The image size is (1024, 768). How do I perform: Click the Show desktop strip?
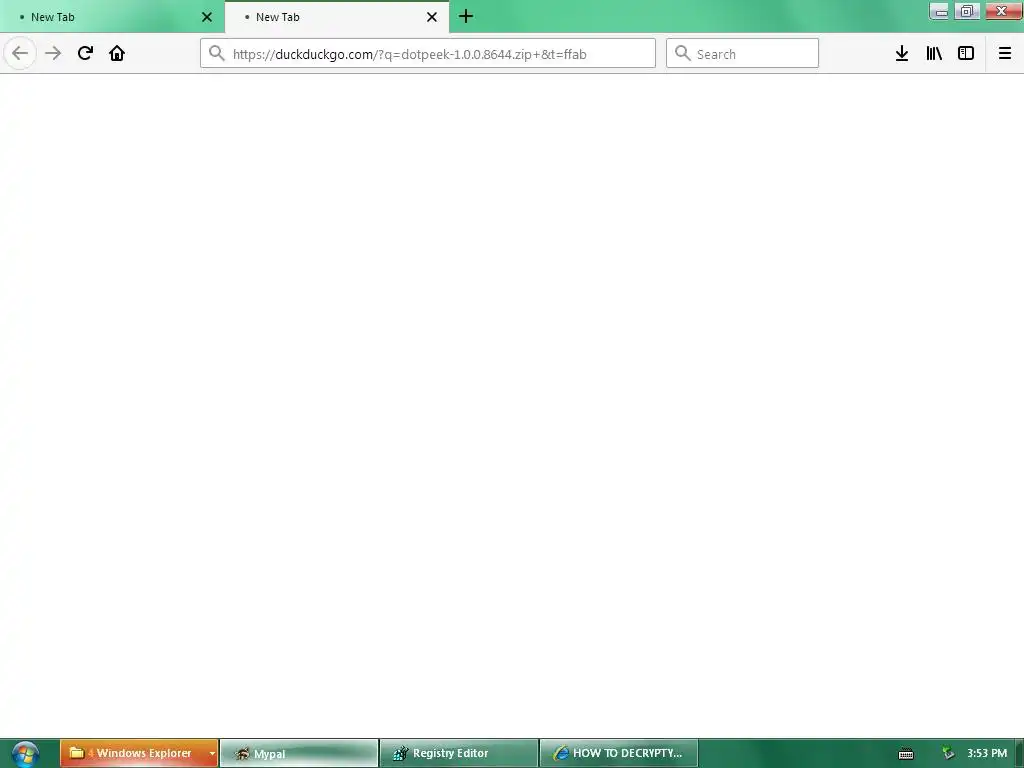(x=1019, y=753)
